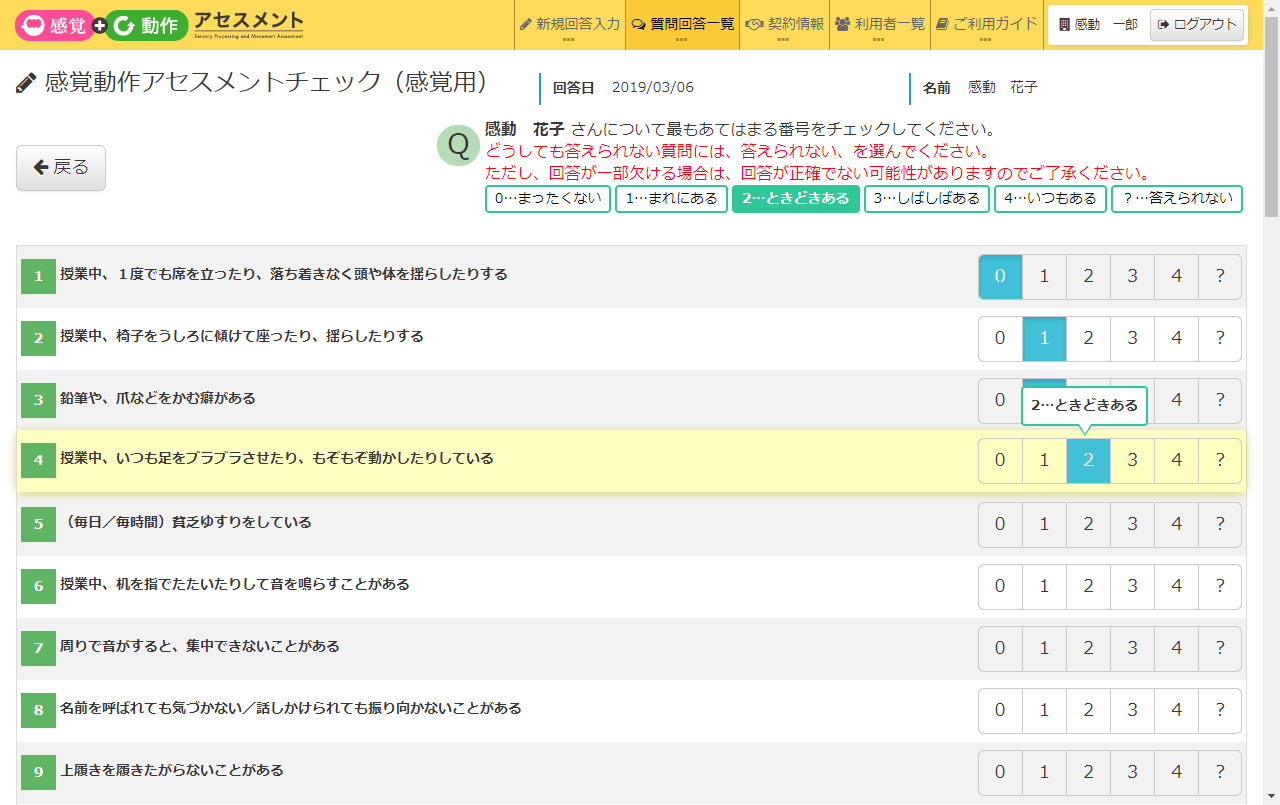
Task: Choose 1 for question 5 貧乏ゆすり
Action: [x=1044, y=525]
